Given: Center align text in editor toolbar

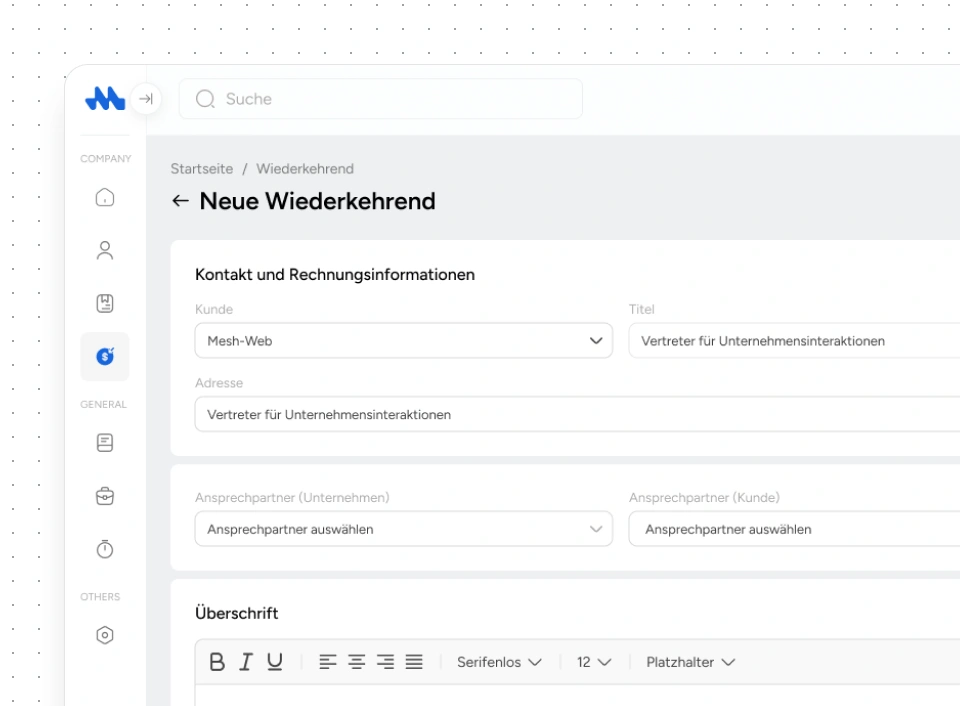Looking at the screenshot, I should coord(357,662).
